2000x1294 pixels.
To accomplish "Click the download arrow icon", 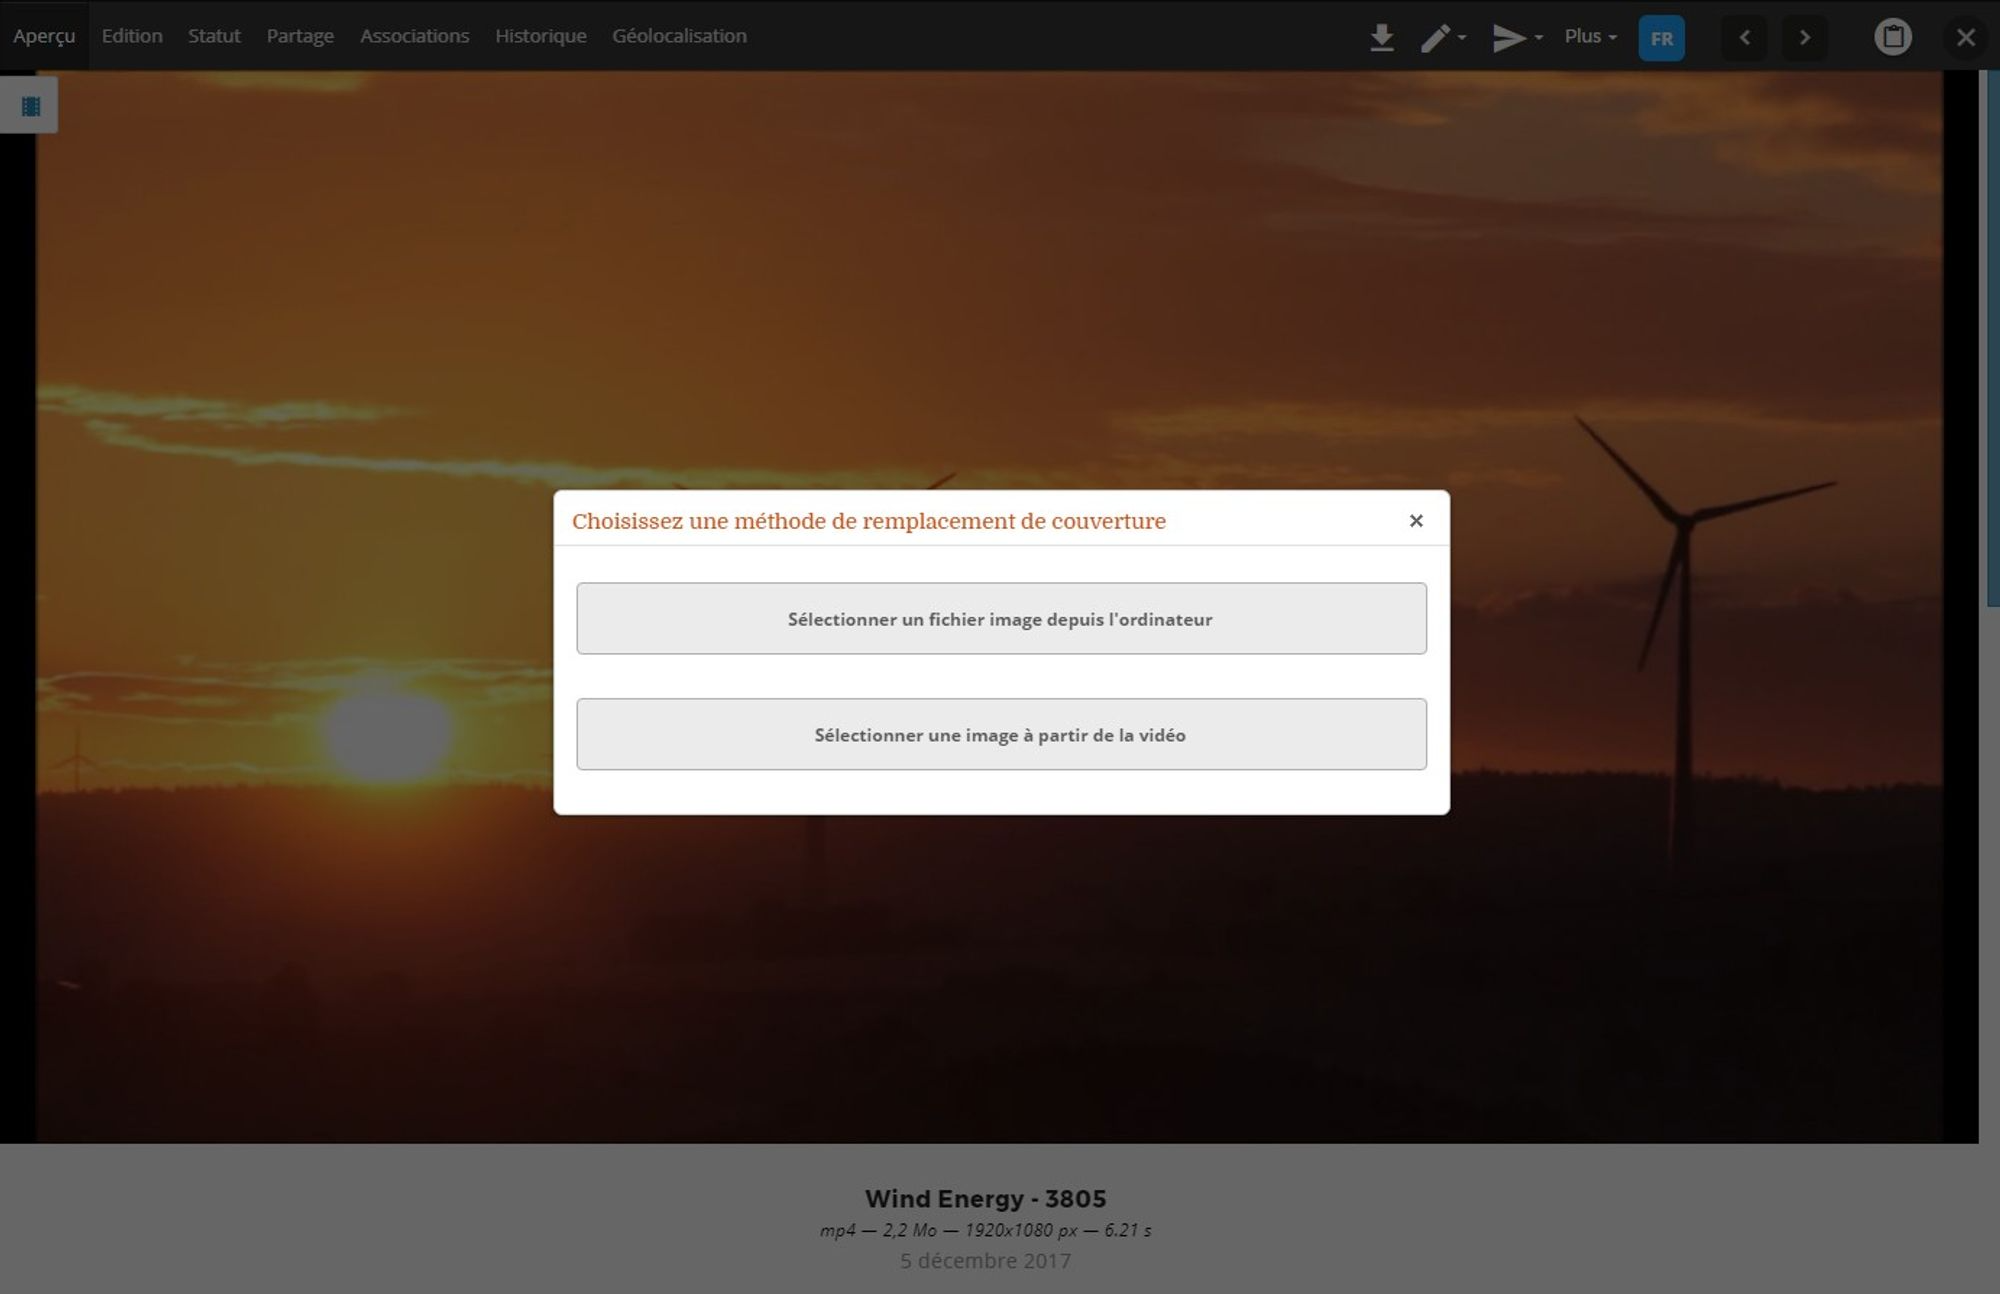I will click(1382, 38).
